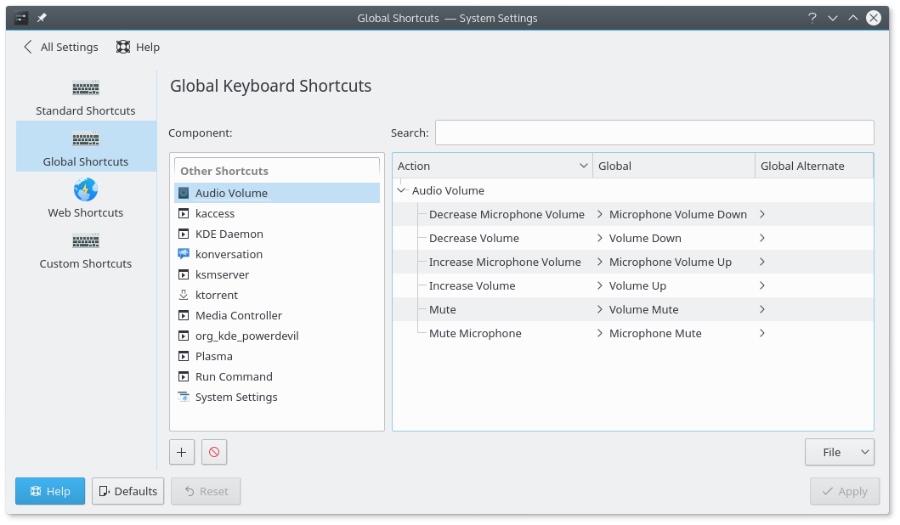This screenshot has width=900, height=525.
Task: Click the add component plus button
Action: [181, 452]
